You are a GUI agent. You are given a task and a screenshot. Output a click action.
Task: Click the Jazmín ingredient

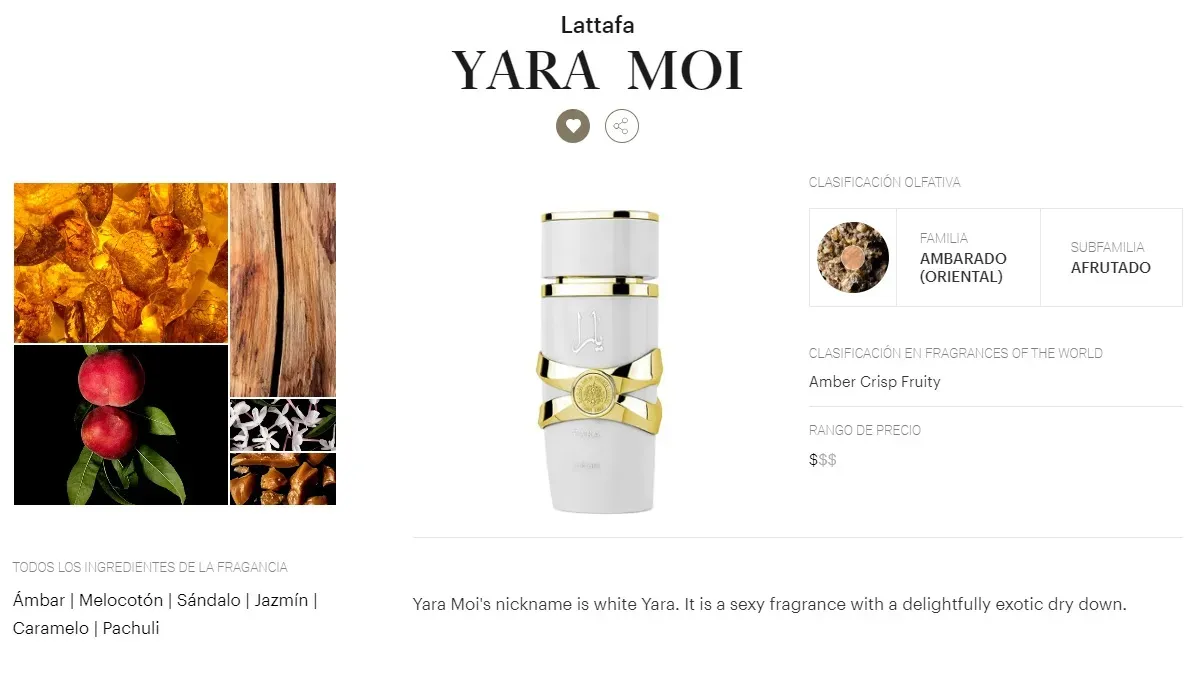tap(281, 600)
